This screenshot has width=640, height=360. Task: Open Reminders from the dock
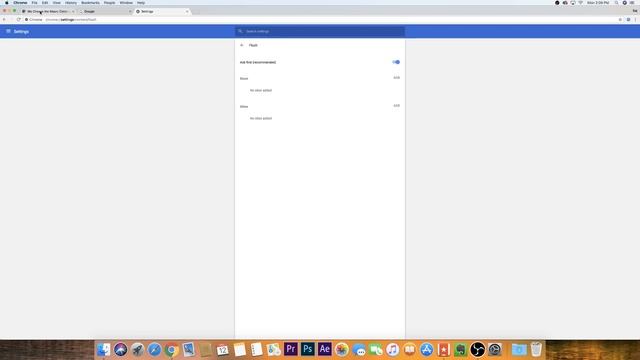click(x=257, y=349)
